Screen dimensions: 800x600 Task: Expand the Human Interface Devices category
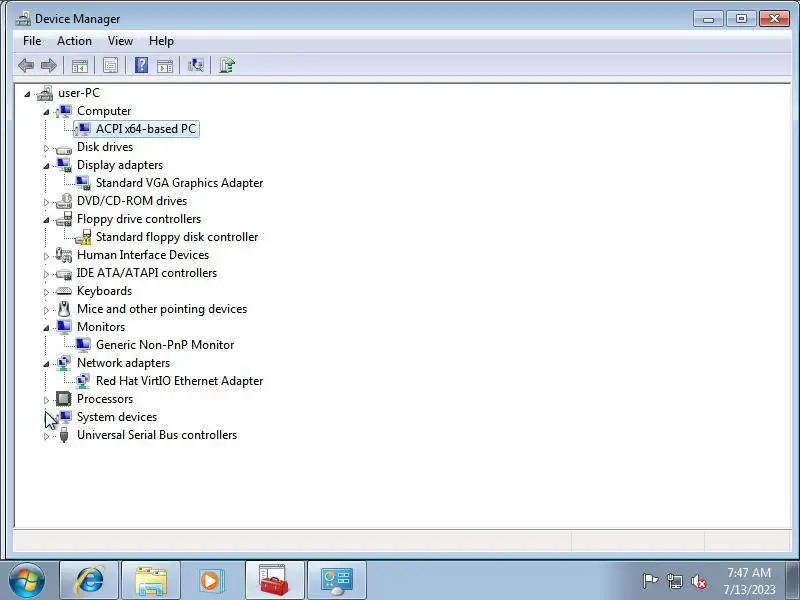click(46, 256)
